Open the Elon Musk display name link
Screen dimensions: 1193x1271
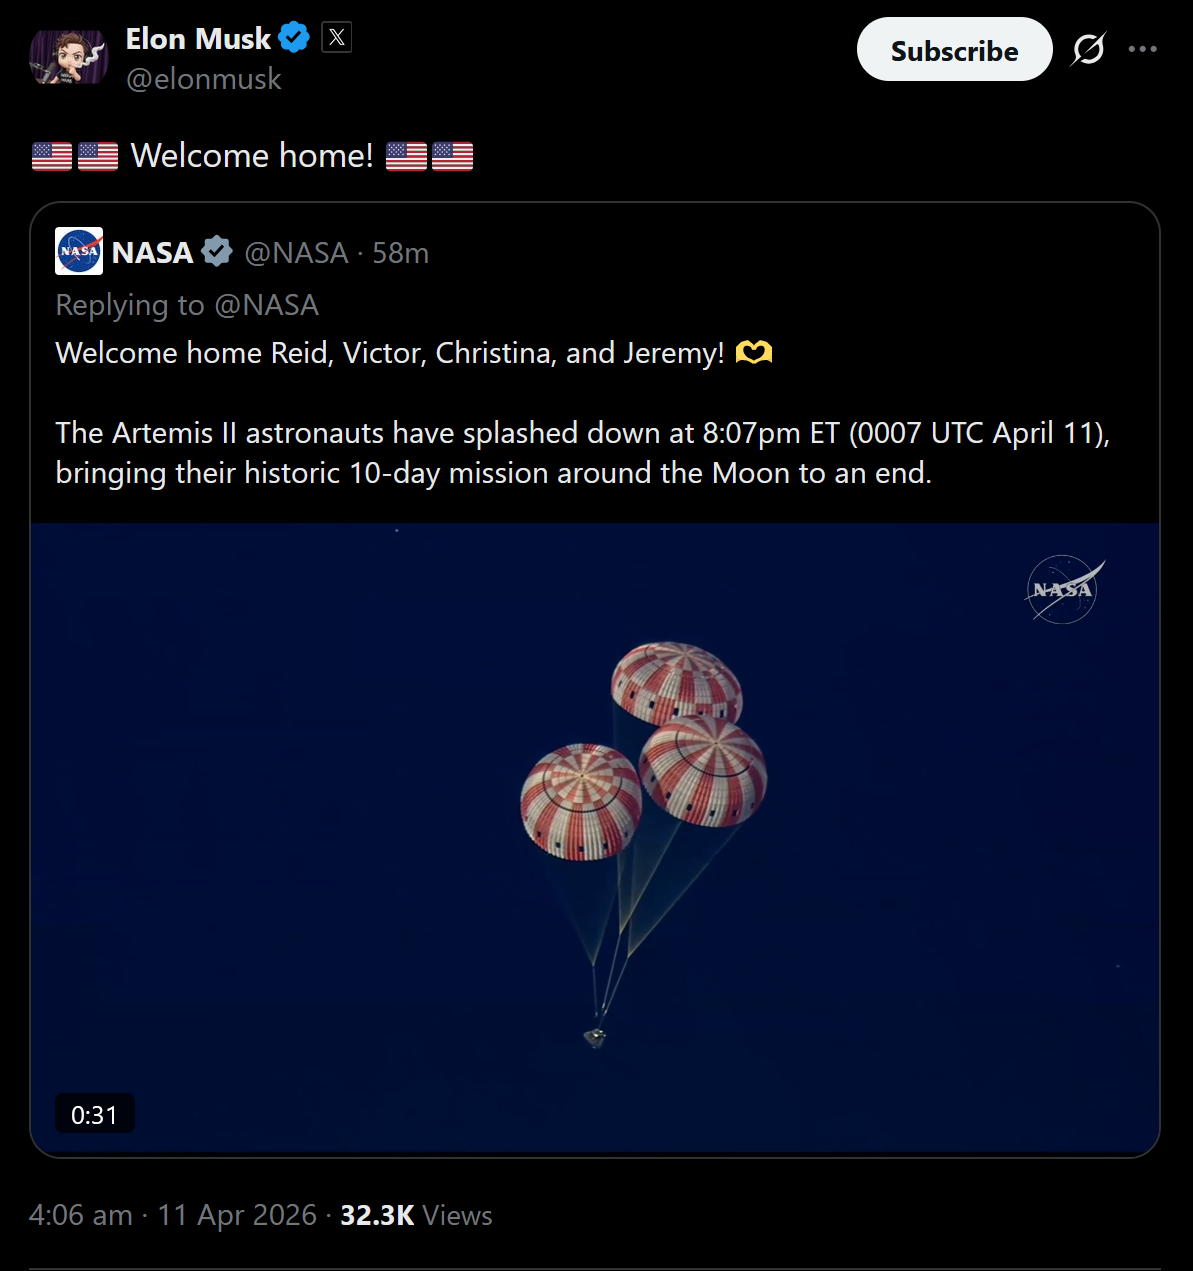coord(198,39)
